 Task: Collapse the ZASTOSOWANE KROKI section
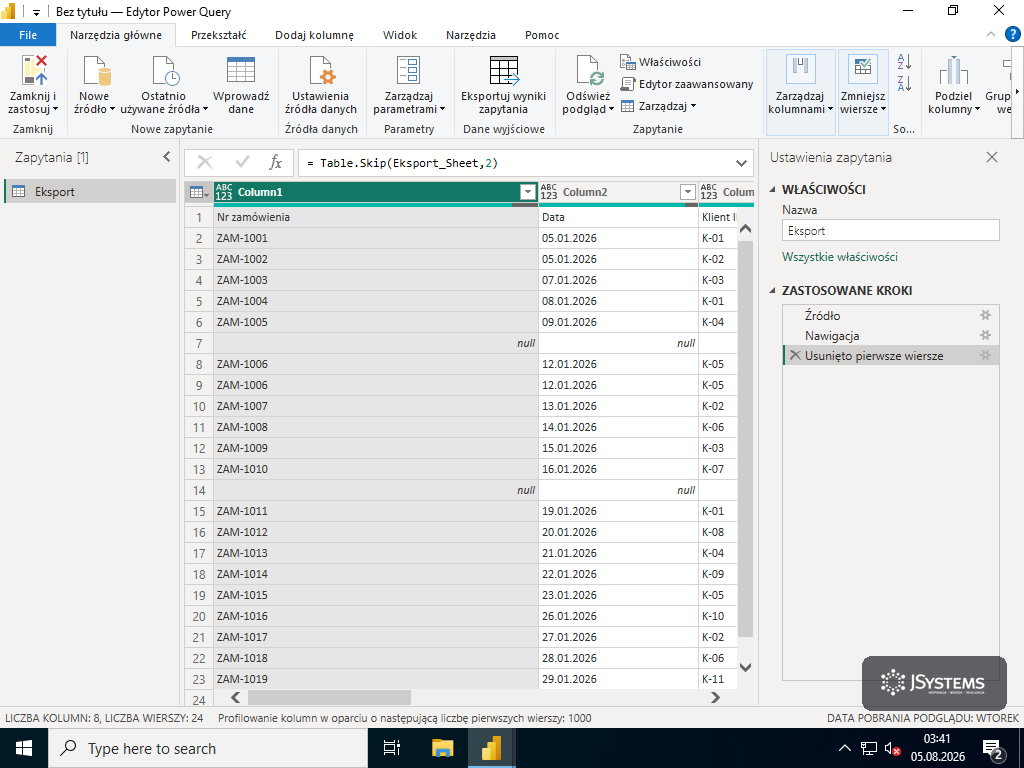click(774, 291)
